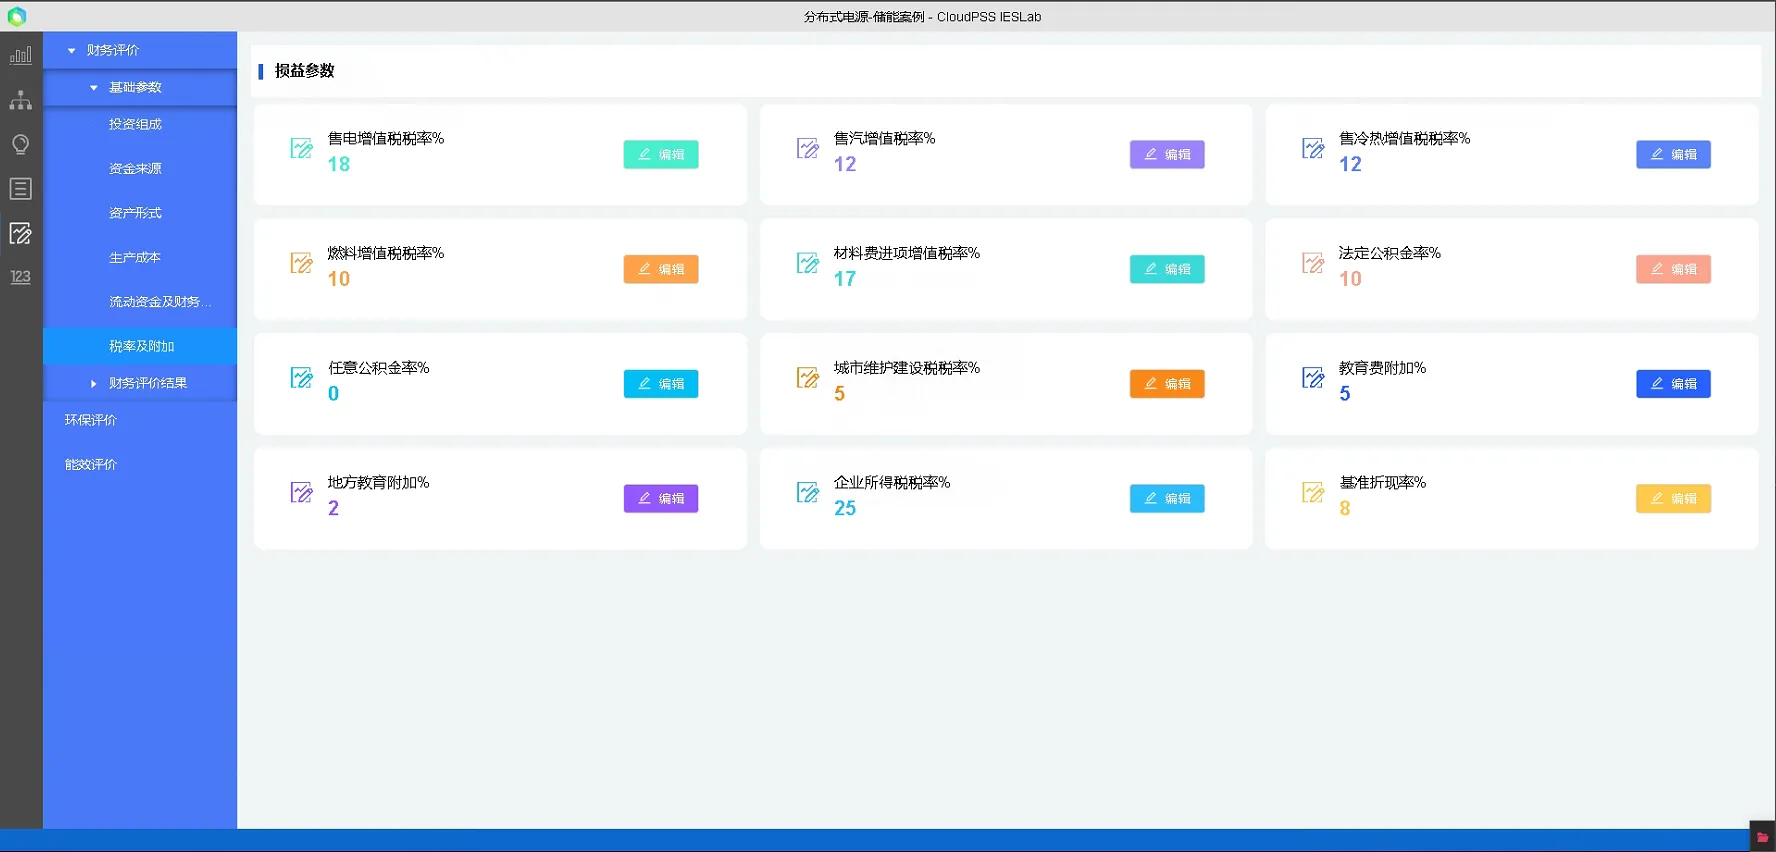The width and height of the screenshot is (1776, 852).
Task: Edit the 售冷热增值税税率% value
Action: (x=1673, y=154)
